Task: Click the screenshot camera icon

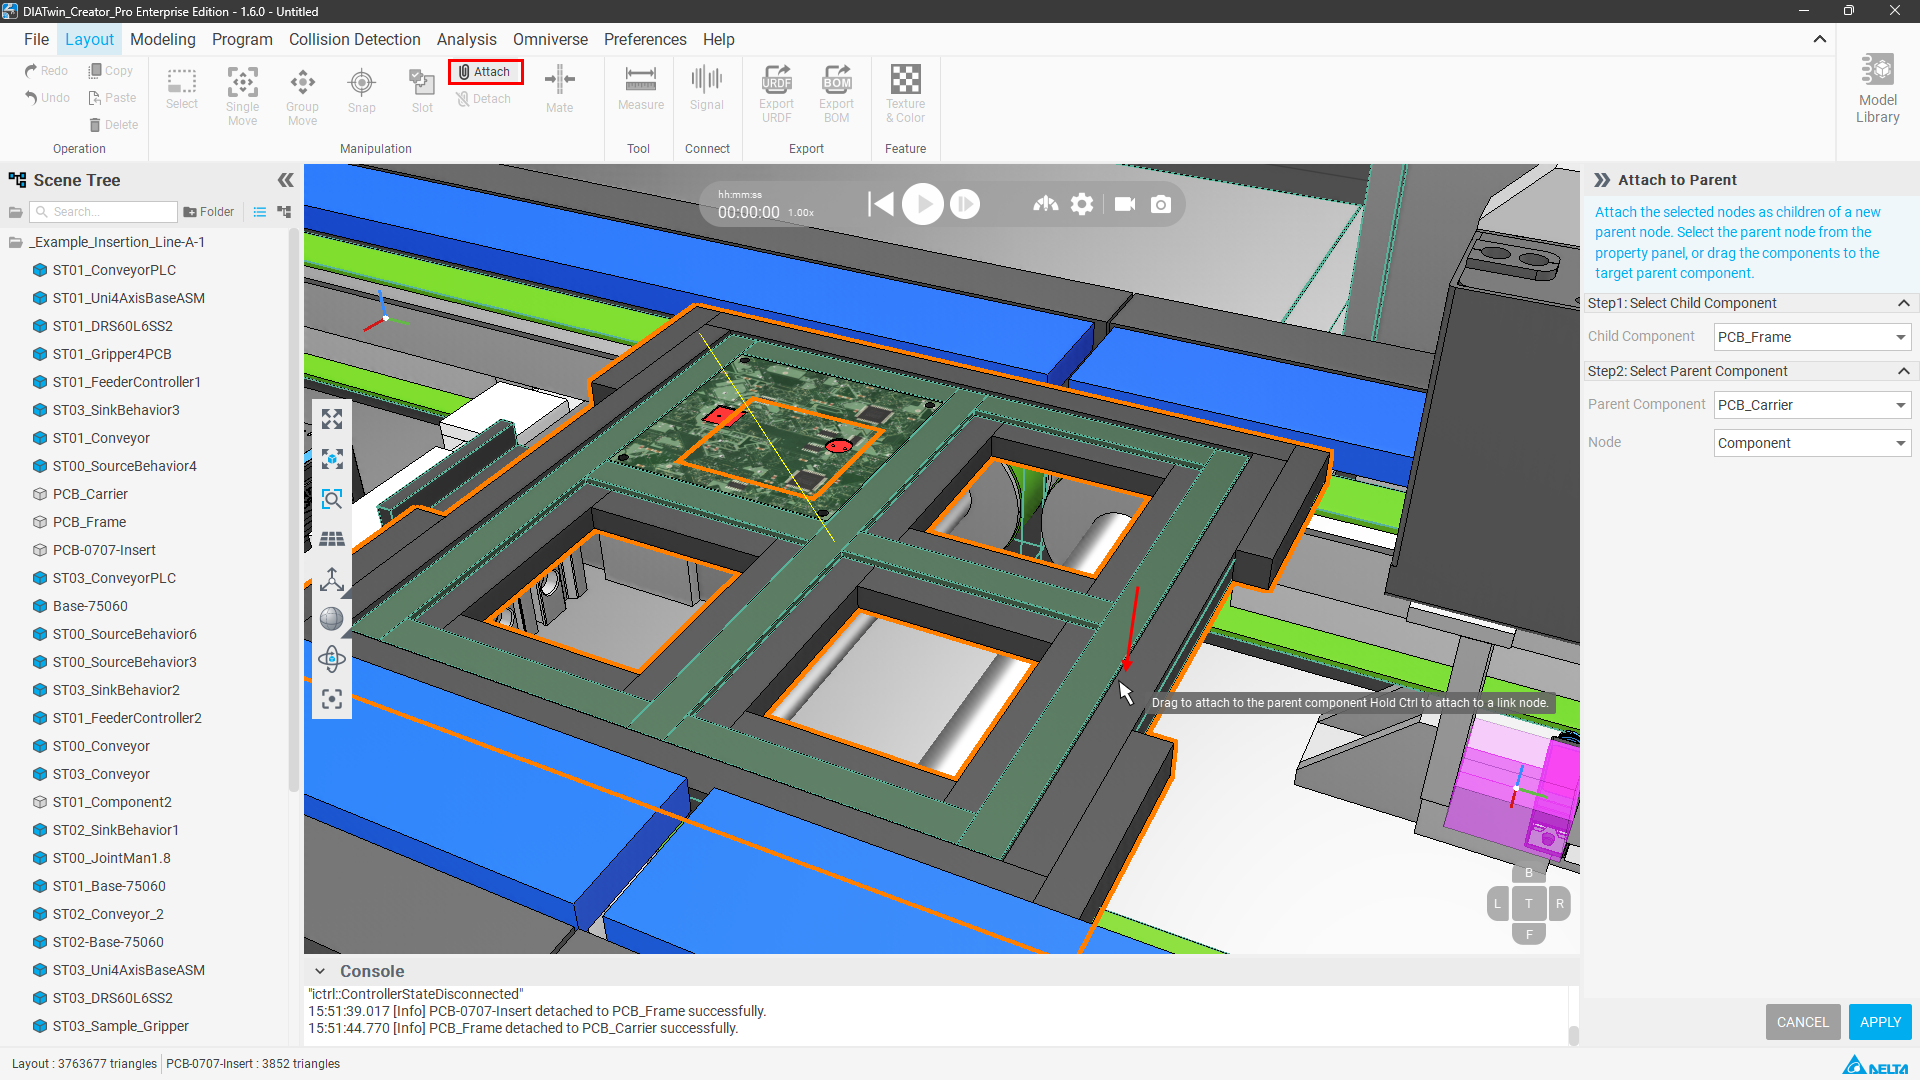Action: pos(1161,204)
